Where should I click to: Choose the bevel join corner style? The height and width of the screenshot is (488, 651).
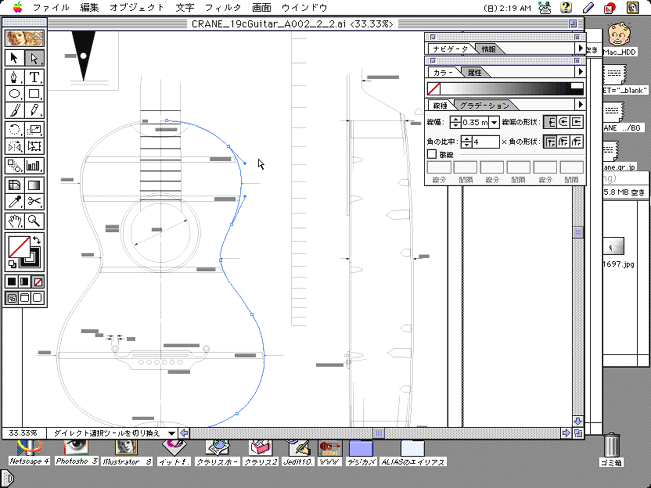tap(577, 142)
